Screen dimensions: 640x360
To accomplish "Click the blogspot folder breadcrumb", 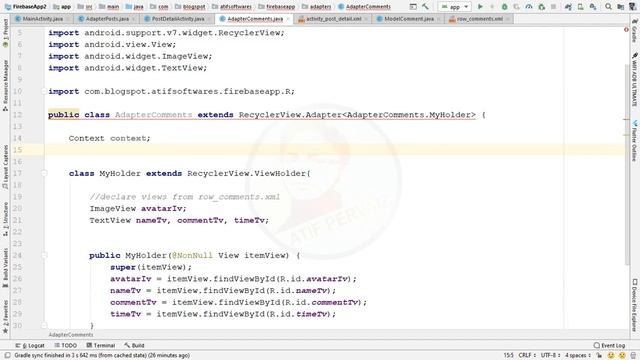I will pos(190,7).
